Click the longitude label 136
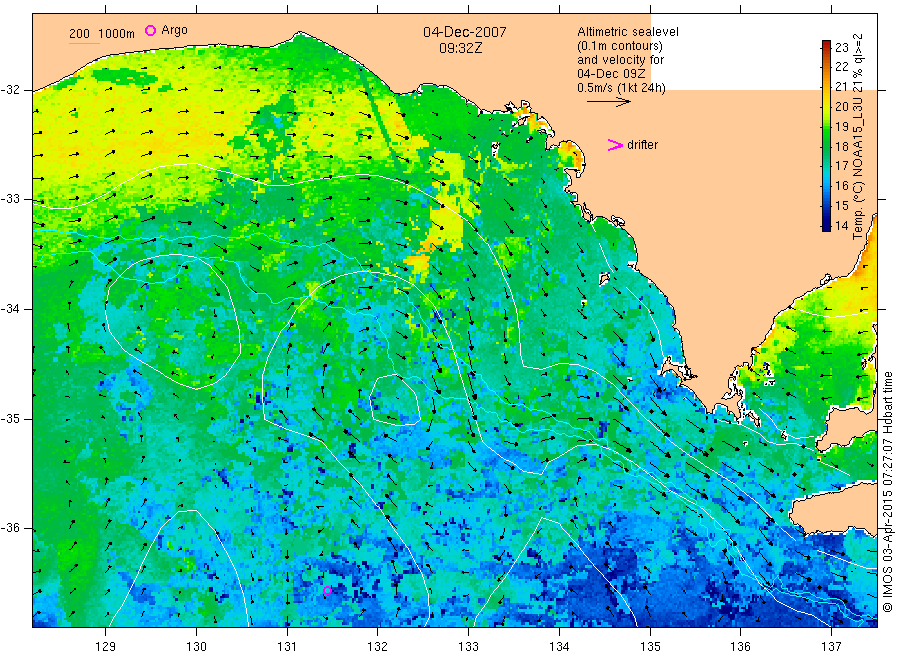 click(x=740, y=647)
